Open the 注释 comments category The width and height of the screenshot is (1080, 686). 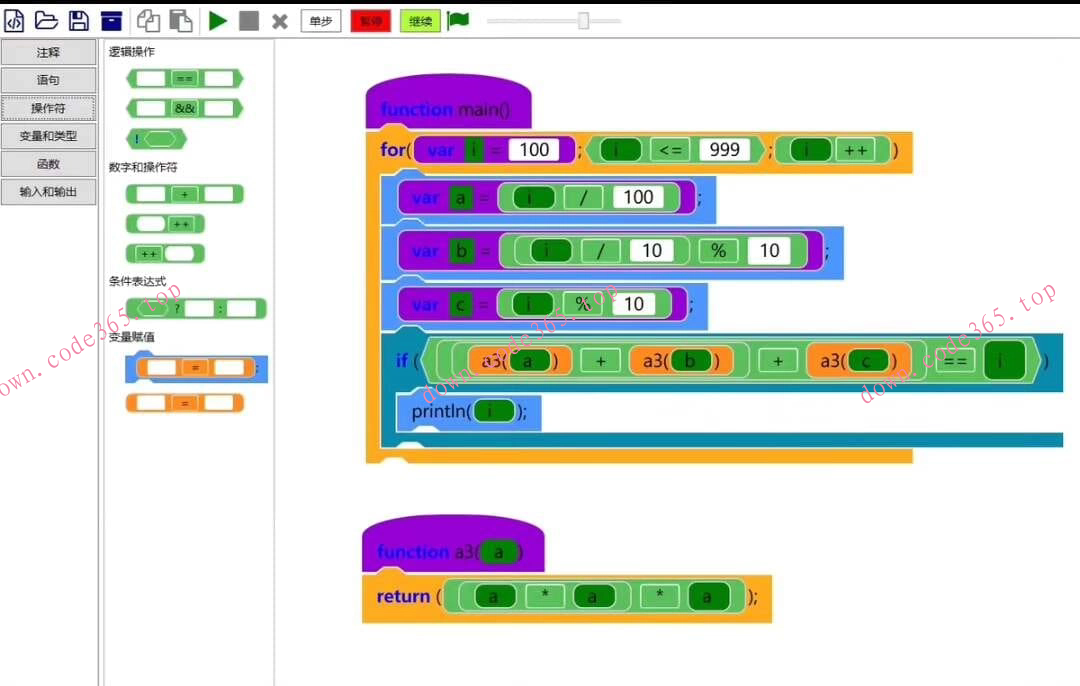click(48, 52)
